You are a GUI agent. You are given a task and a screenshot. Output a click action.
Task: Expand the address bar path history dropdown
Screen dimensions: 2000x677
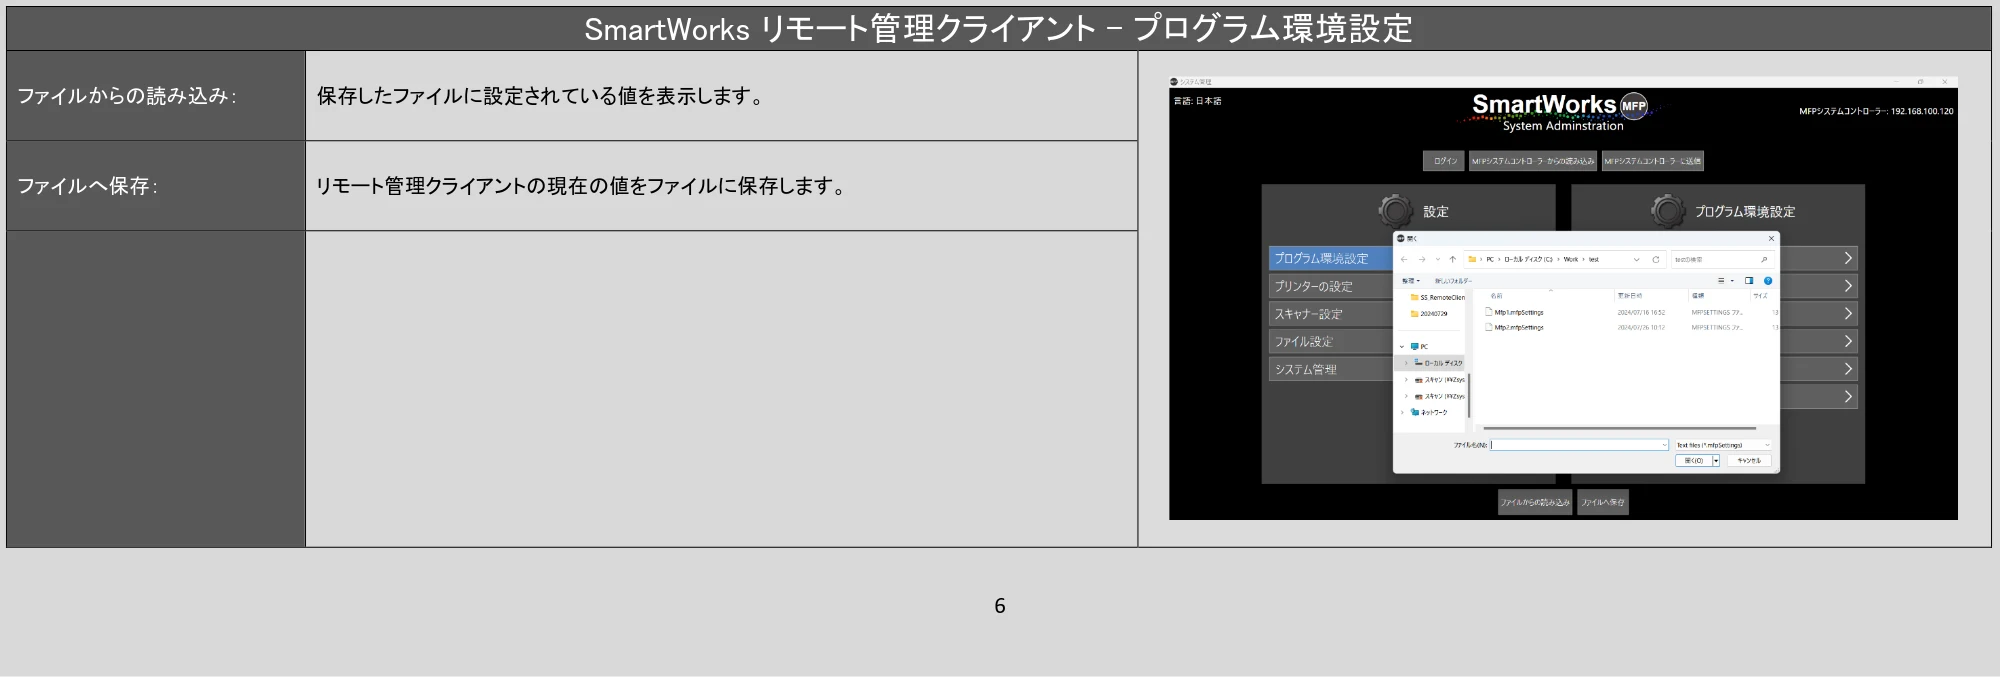point(1637,259)
